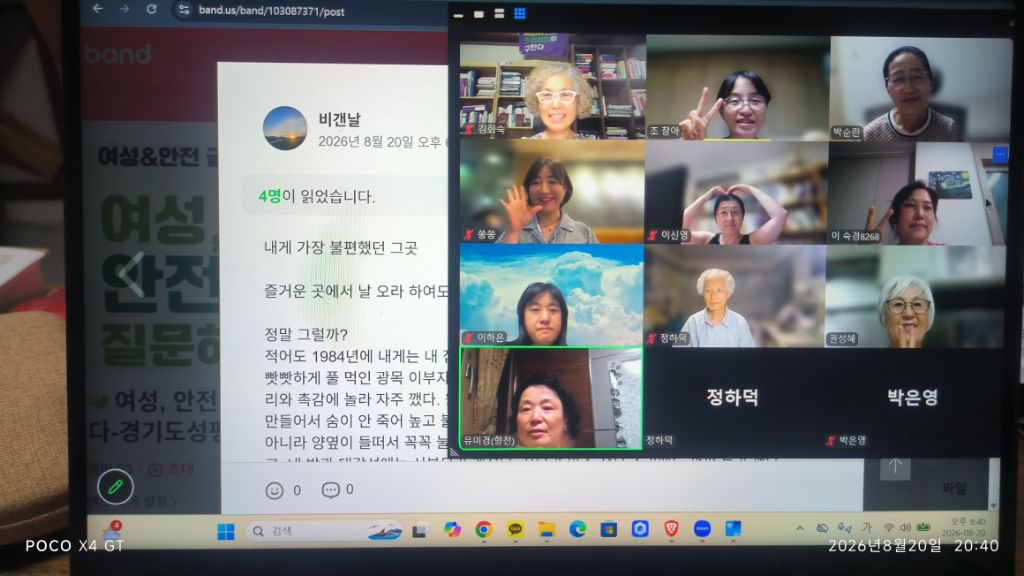
Task: Open author name 비갠날 profile
Action: point(340,120)
